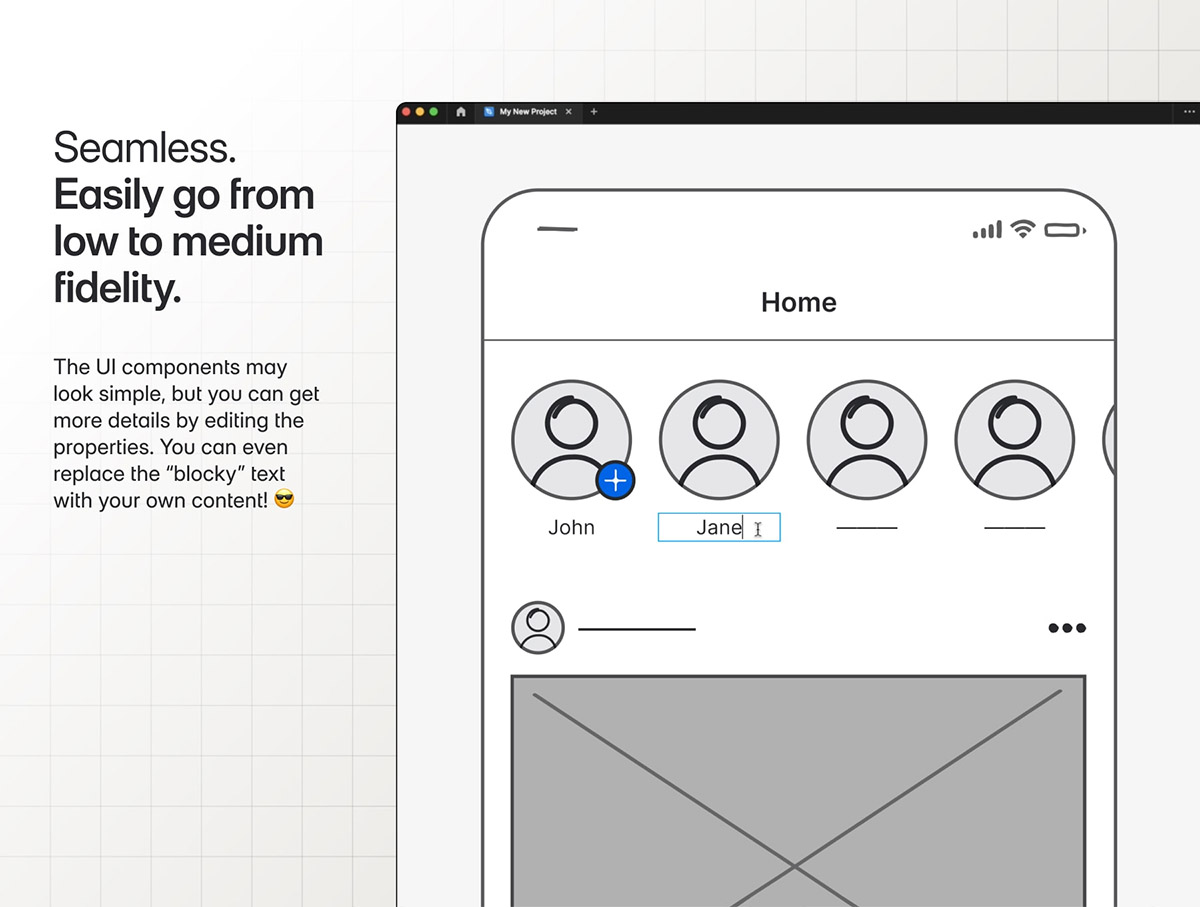Image resolution: width=1200 pixels, height=907 pixels.
Task: Select the large image placeholder box
Action: pos(798,790)
